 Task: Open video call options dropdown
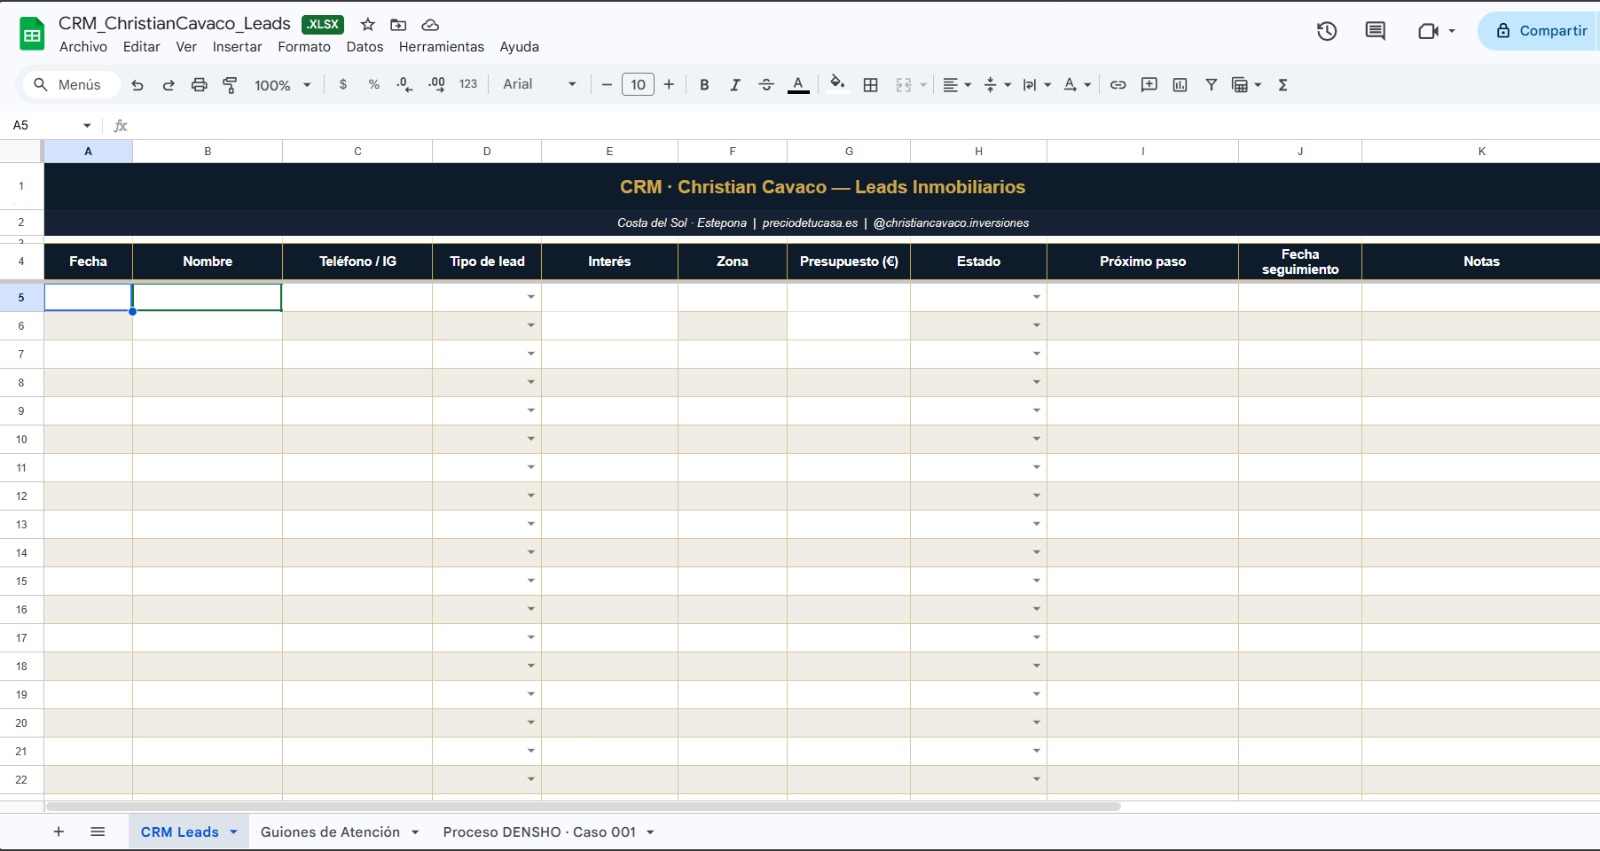pos(1452,31)
